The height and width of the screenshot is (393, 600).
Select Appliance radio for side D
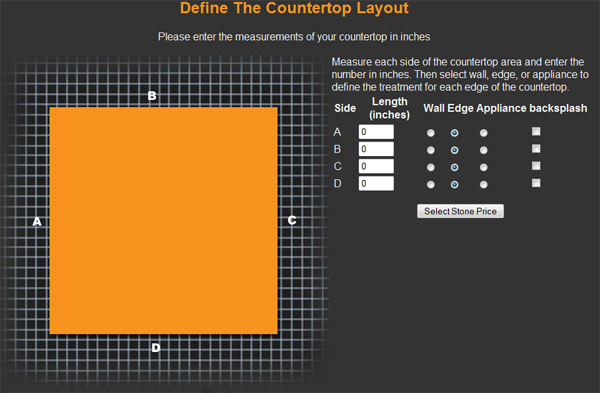point(484,184)
